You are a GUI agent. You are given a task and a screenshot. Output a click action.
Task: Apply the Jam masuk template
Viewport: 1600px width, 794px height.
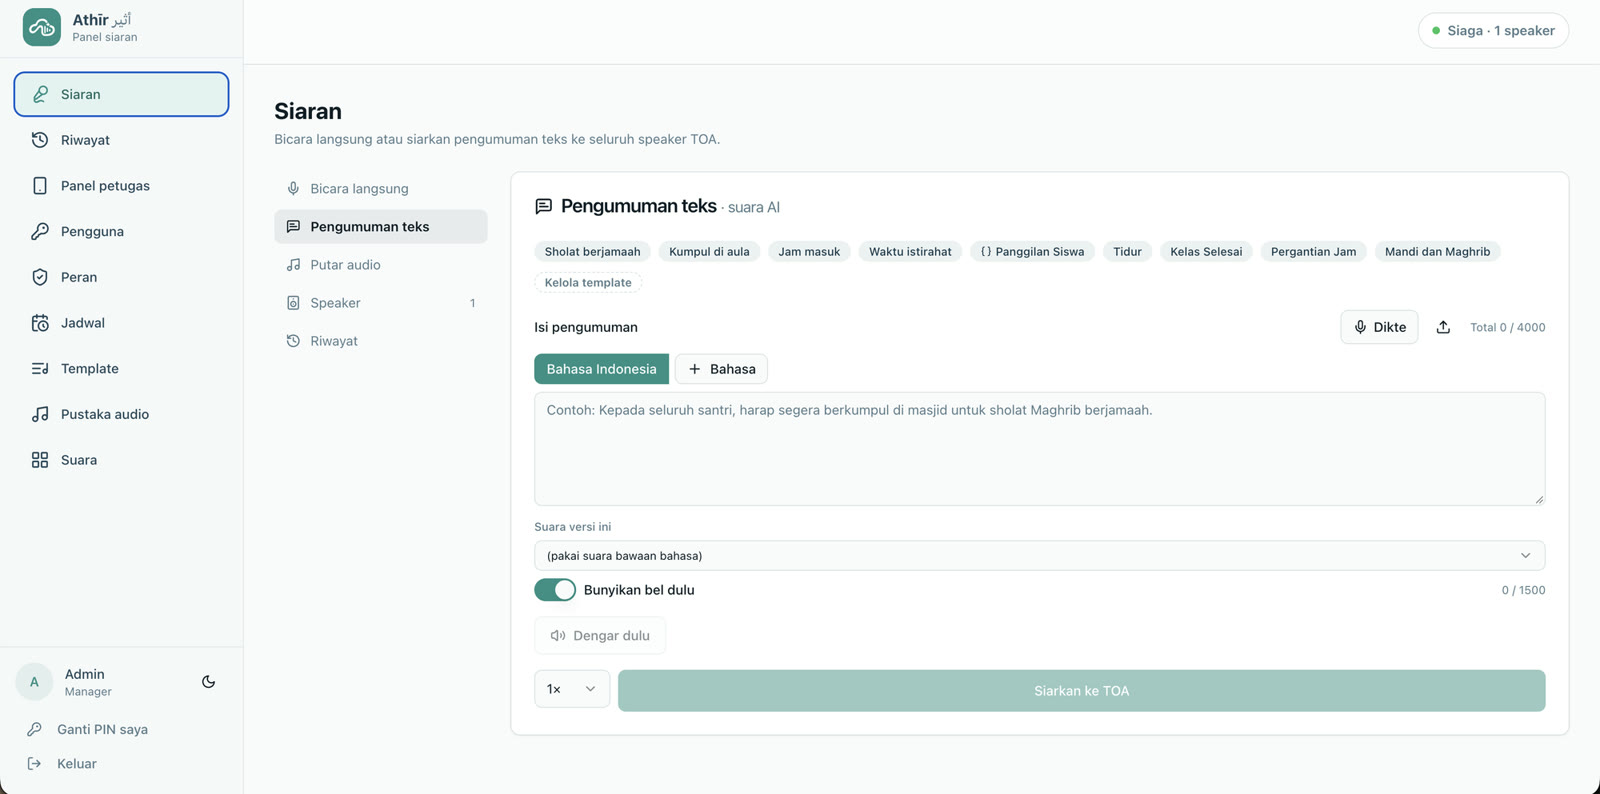click(809, 252)
